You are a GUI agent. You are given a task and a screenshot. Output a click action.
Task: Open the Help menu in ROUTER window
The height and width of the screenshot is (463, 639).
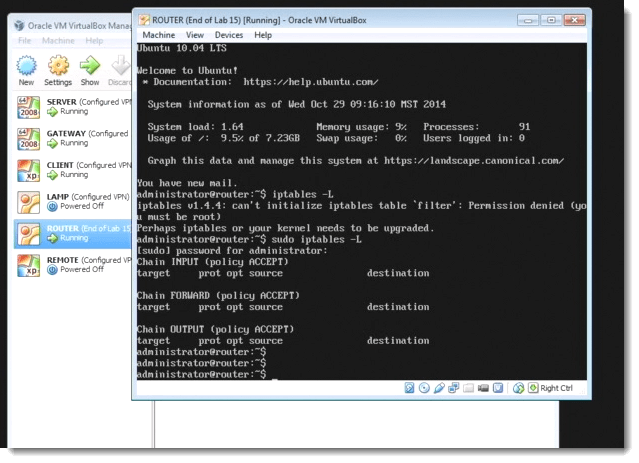click(x=263, y=35)
